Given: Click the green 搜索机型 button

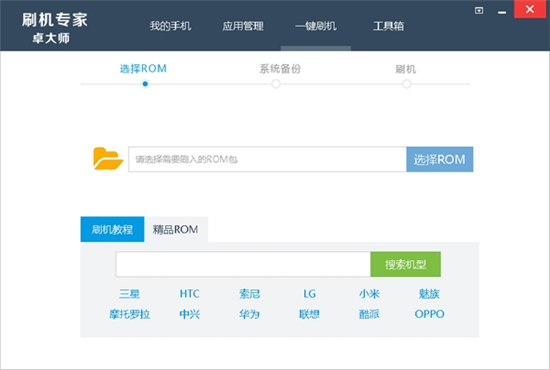Looking at the screenshot, I should click(x=405, y=264).
